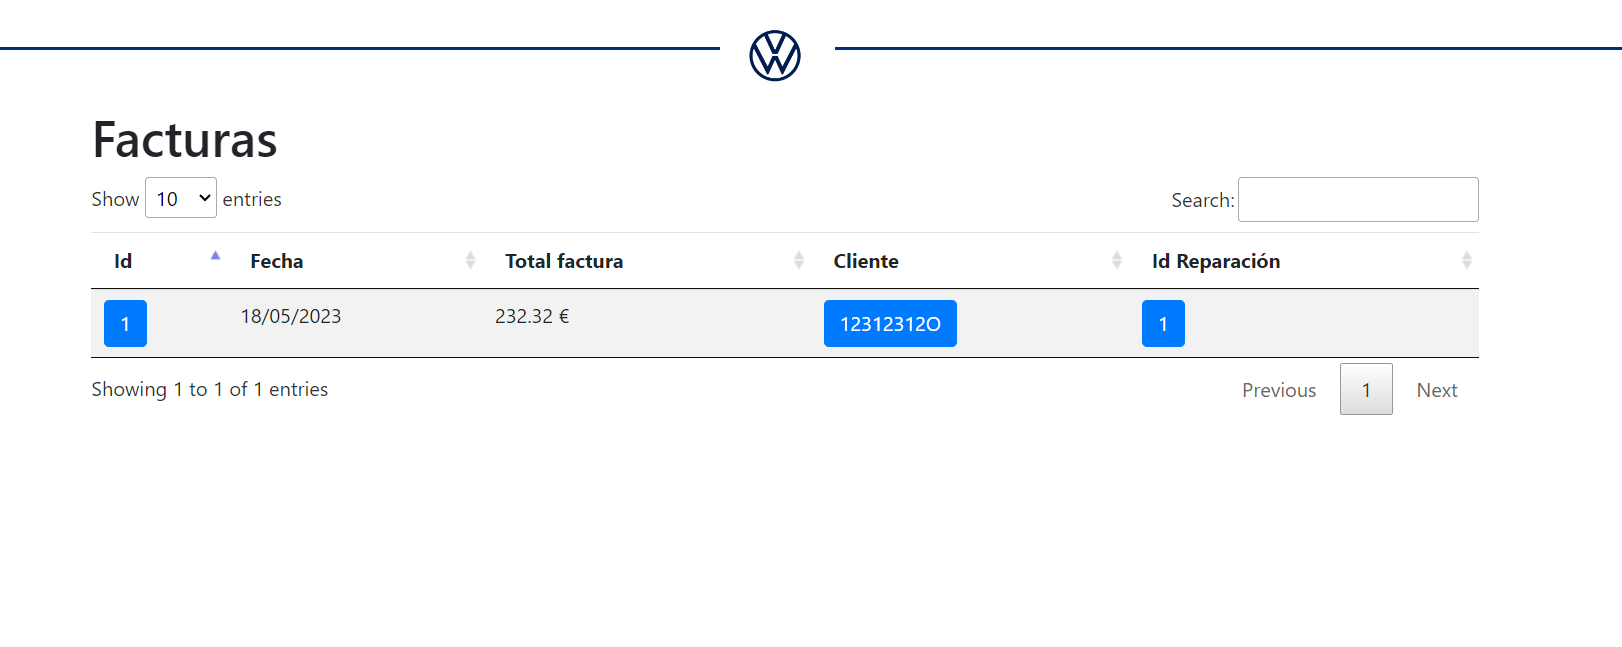Click the 'Search:' label
The height and width of the screenshot is (647, 1622).
(1202, 201)
